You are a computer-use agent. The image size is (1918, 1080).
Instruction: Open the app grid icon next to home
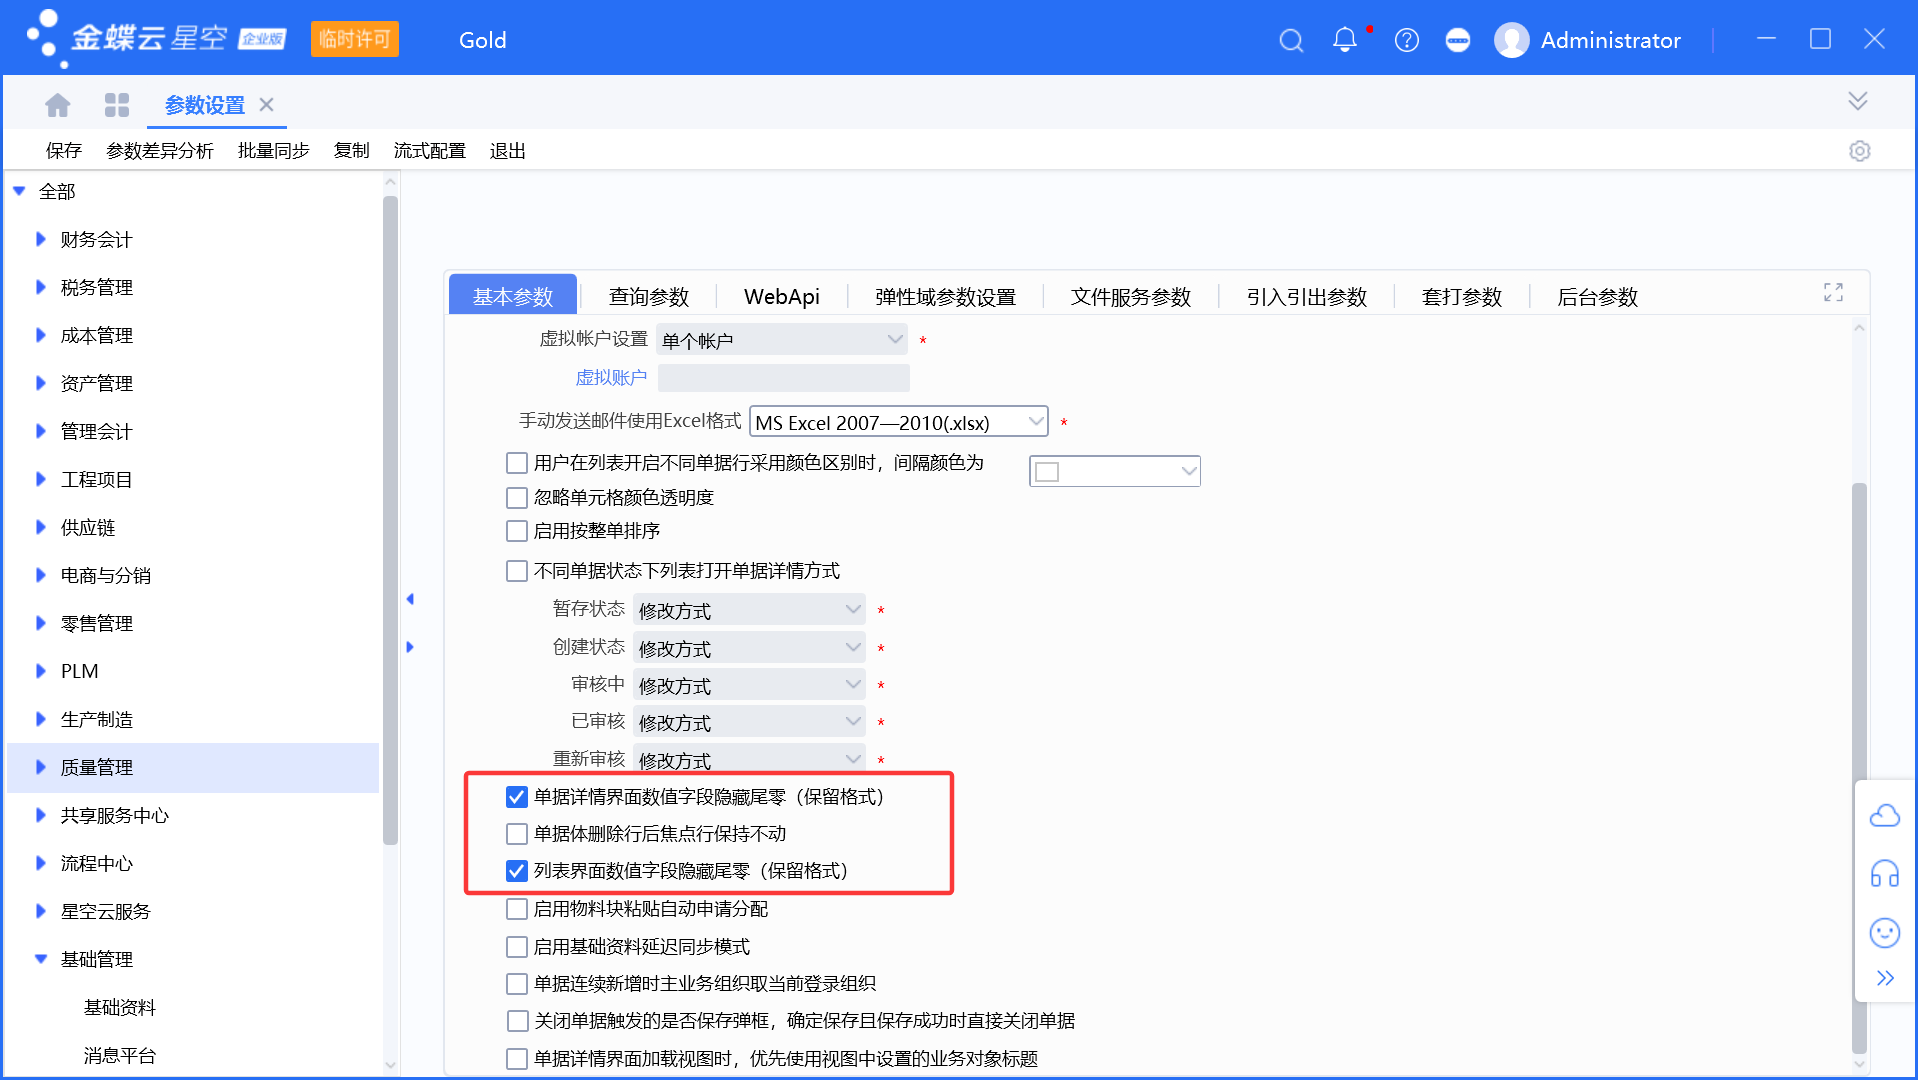coord(117,104)
